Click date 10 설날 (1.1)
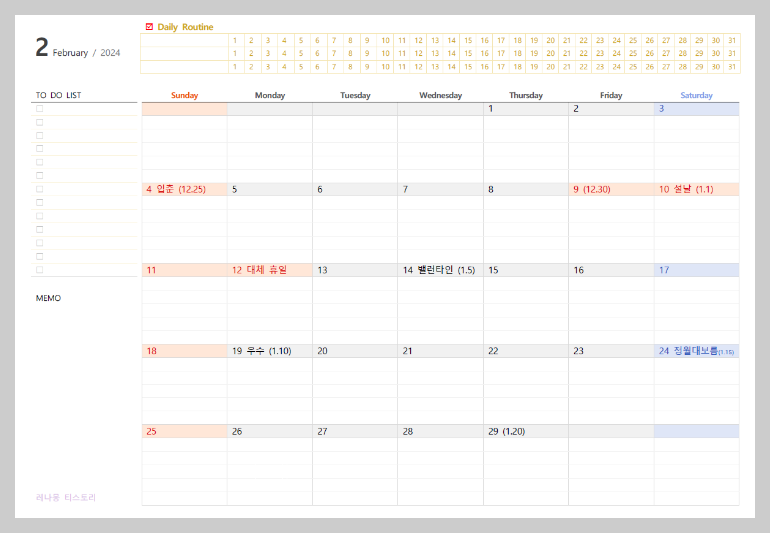 686,189
